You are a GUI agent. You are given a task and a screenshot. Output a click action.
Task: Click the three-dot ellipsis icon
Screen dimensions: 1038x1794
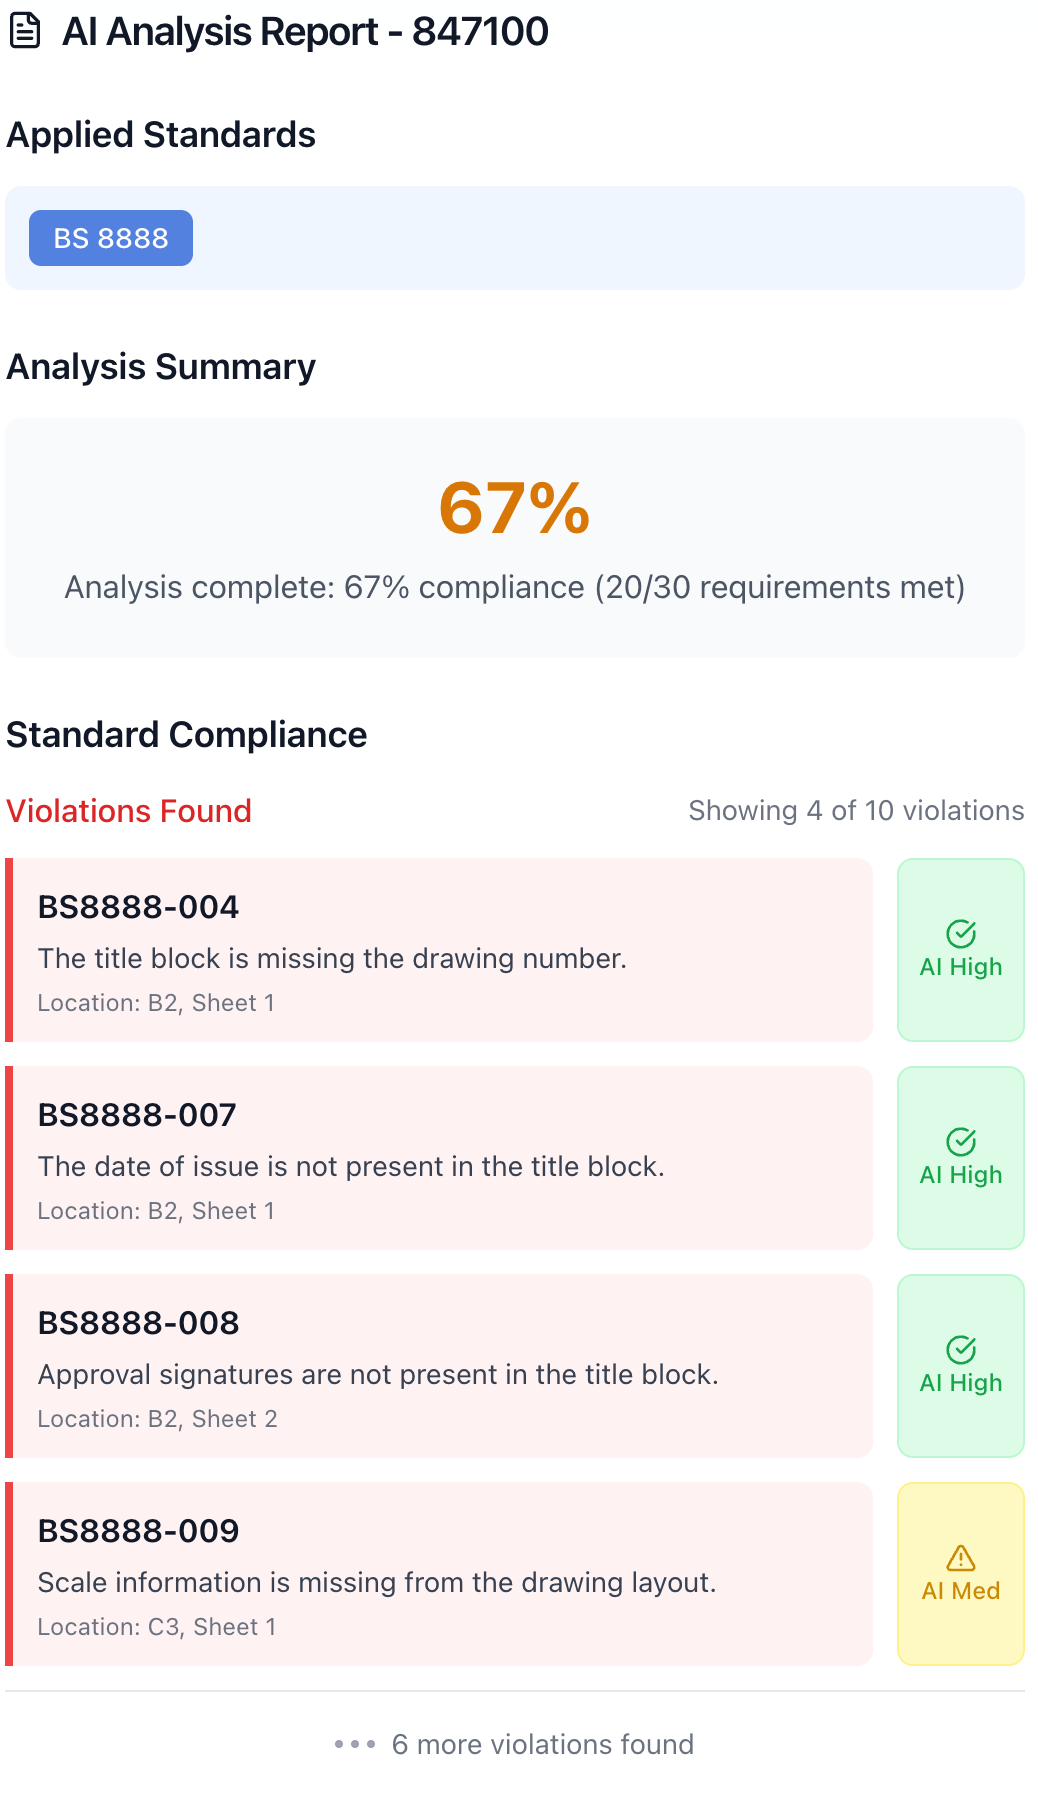click(x=355, y=1744)
